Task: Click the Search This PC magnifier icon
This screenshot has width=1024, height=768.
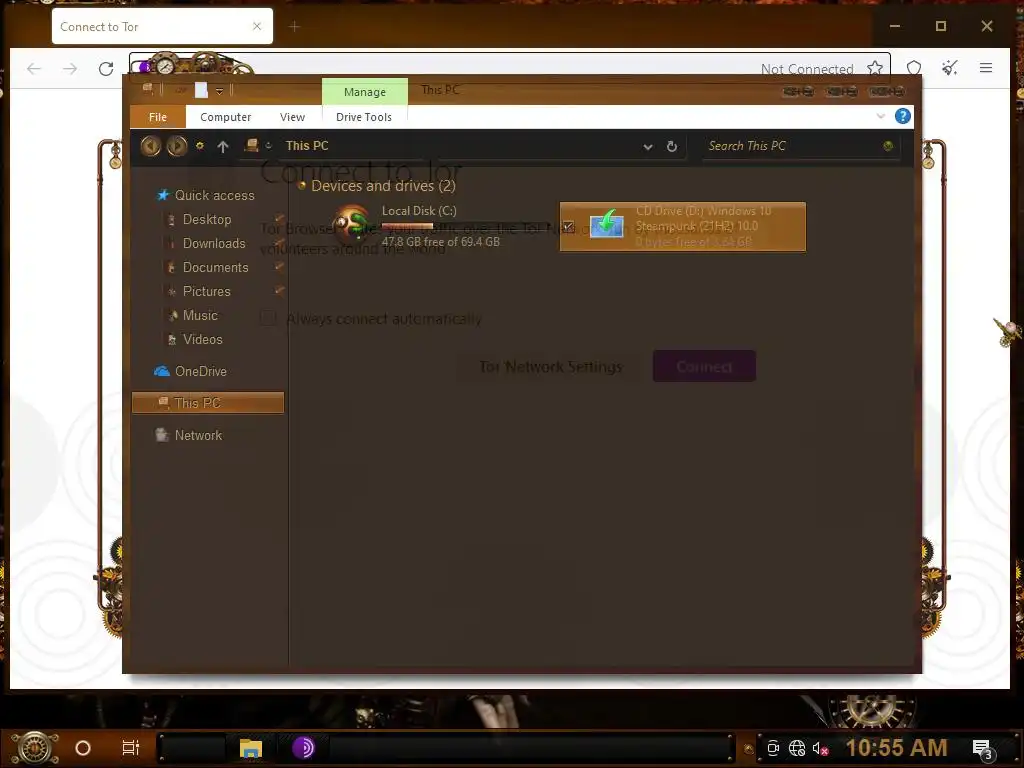Action: coord(888,146)
